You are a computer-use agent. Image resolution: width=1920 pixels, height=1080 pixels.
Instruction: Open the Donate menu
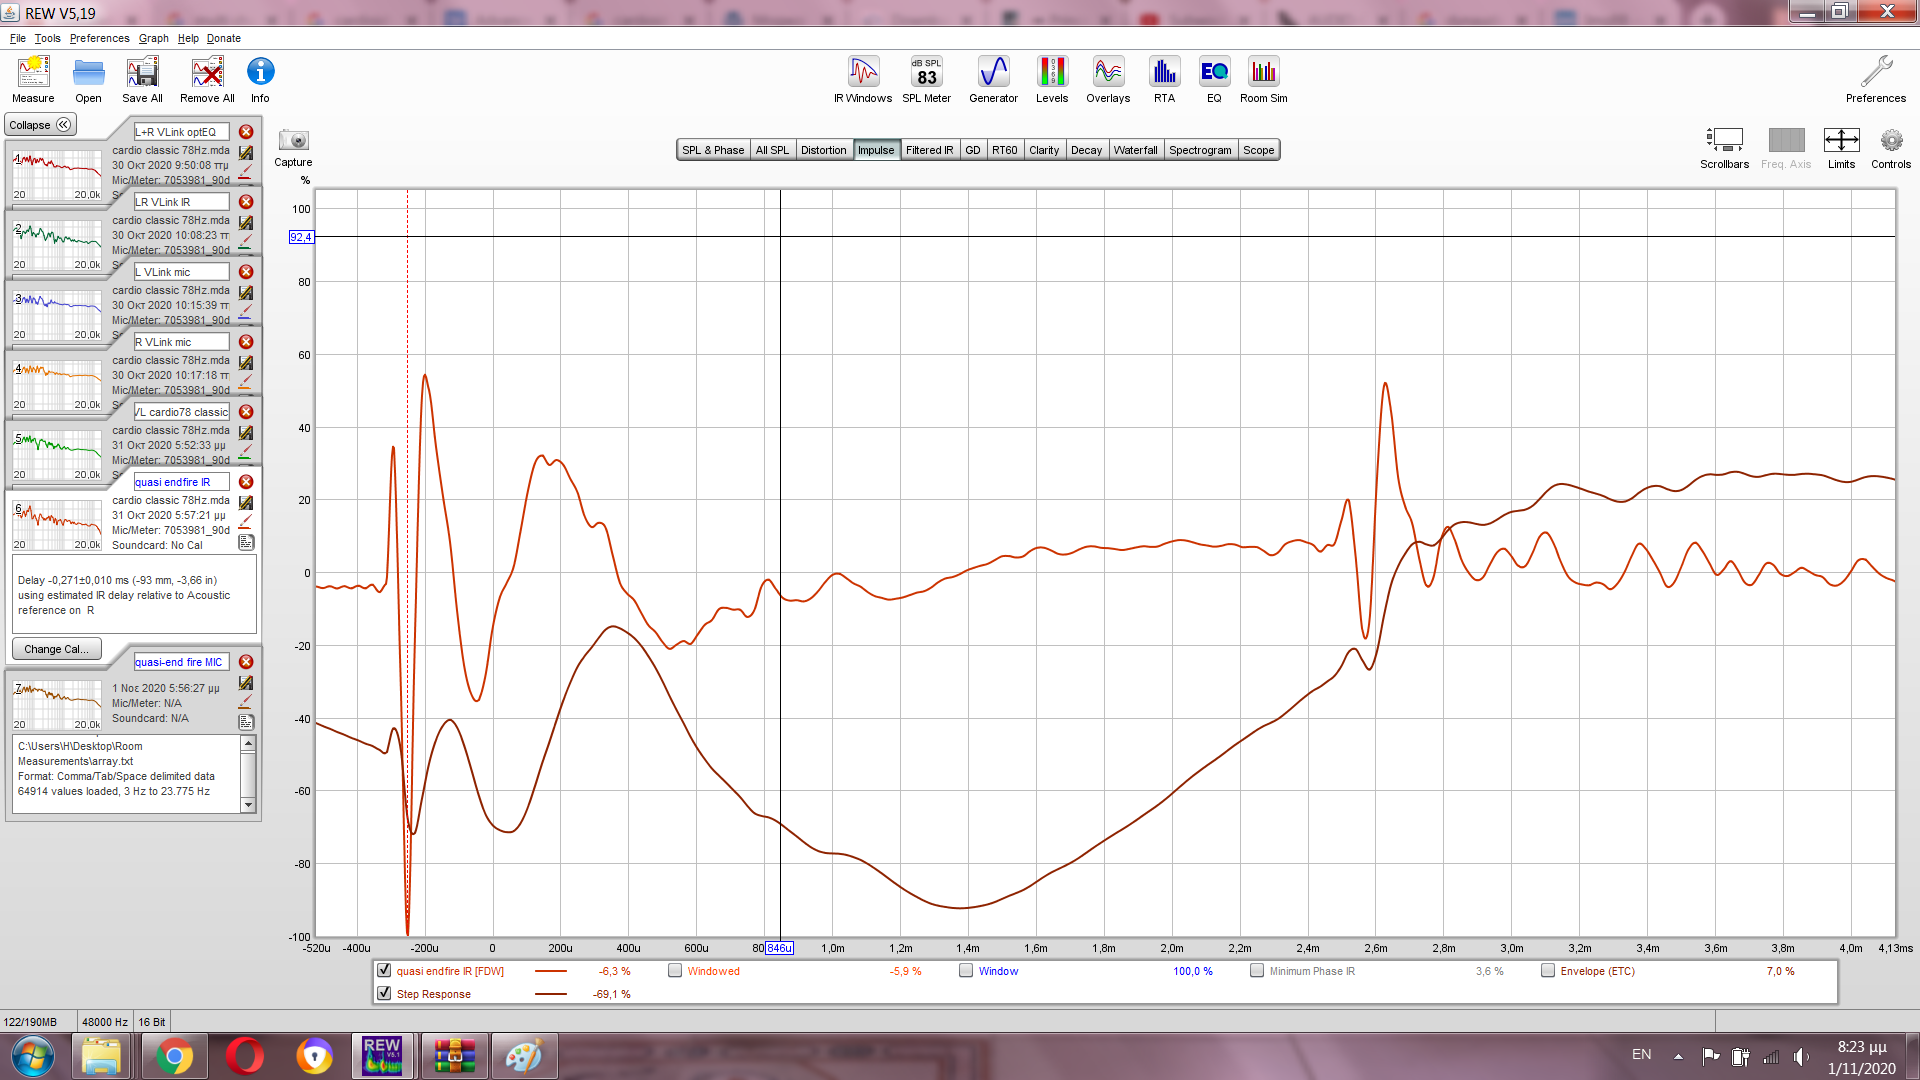(x=224, y=38)
